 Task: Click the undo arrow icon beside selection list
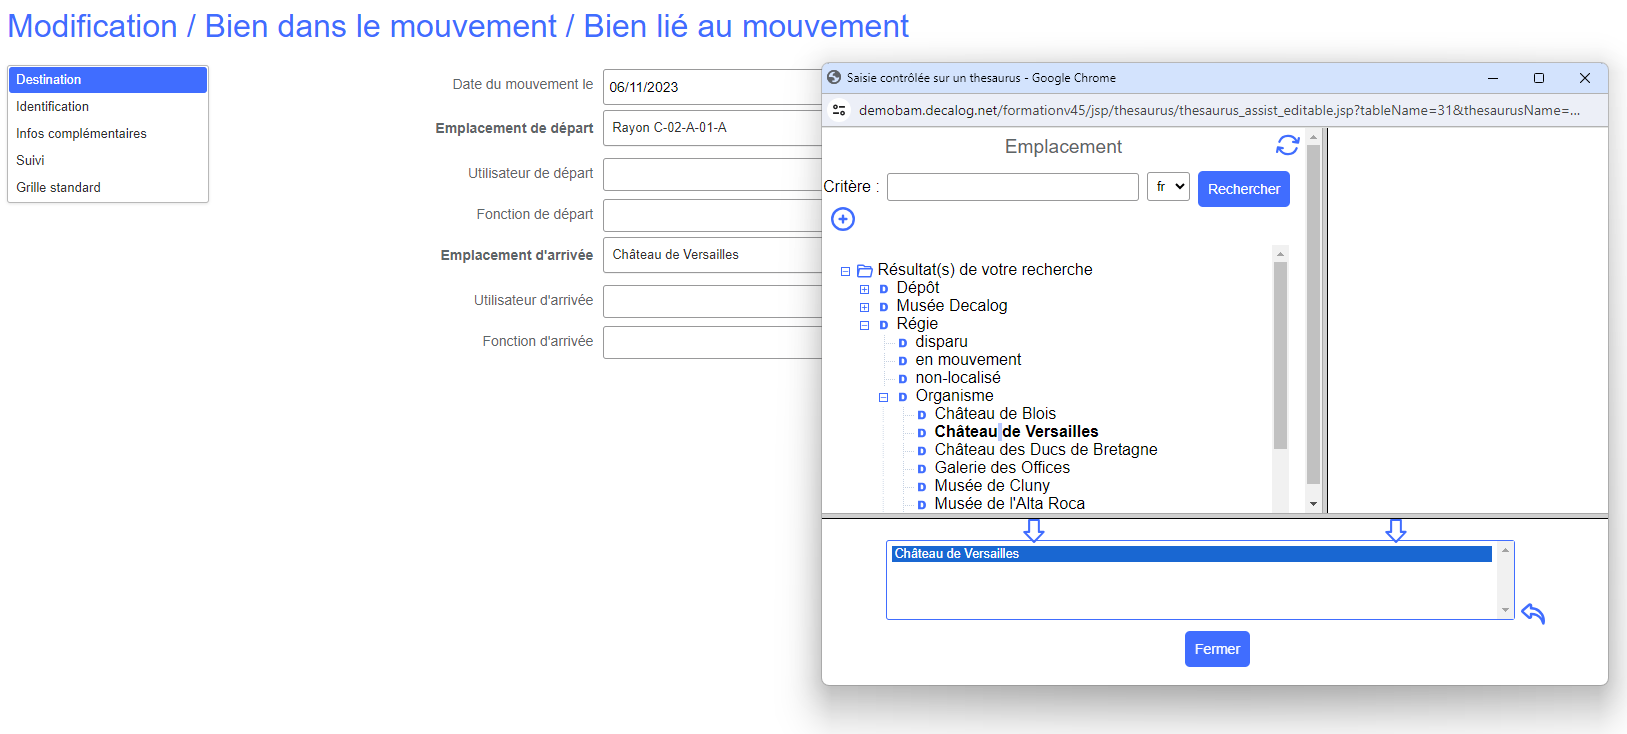pos(1533,613)
